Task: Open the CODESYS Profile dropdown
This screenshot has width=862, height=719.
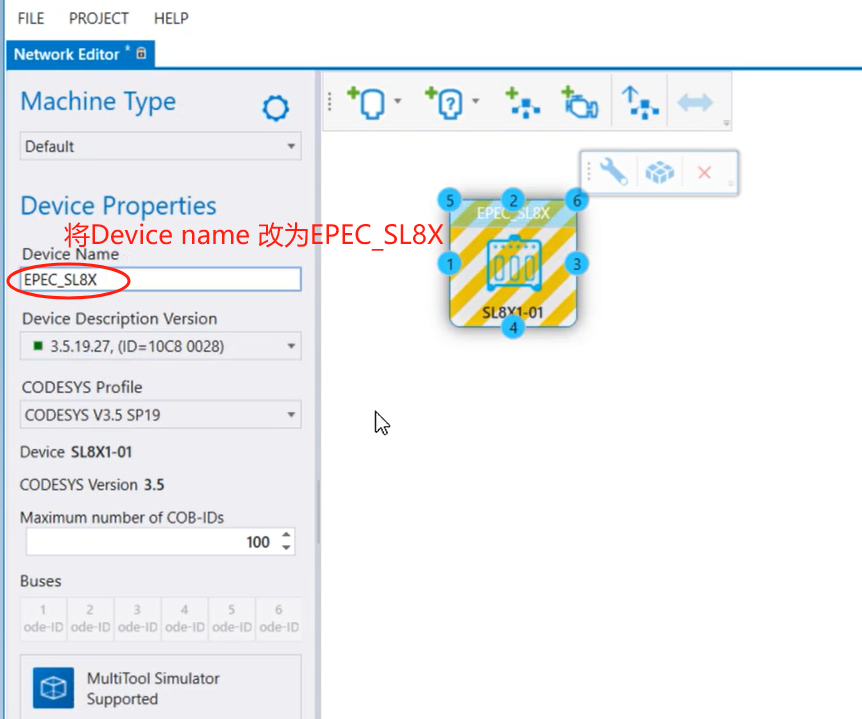Action: pyautogui.click(x=161, y=414)
